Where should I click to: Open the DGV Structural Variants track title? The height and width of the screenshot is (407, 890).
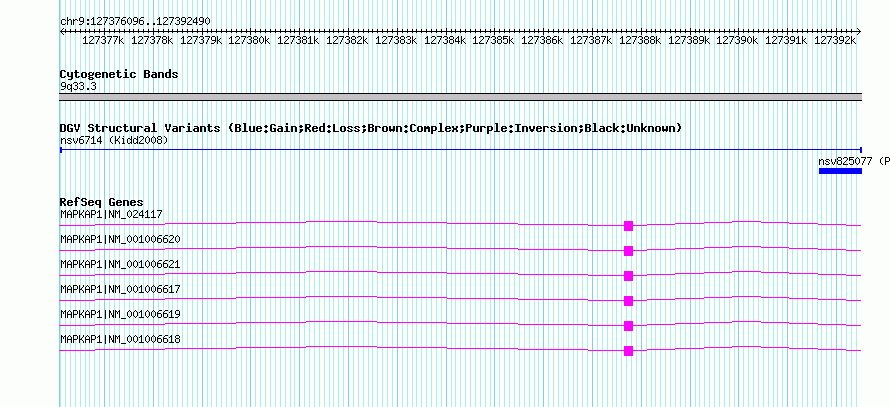371,128
